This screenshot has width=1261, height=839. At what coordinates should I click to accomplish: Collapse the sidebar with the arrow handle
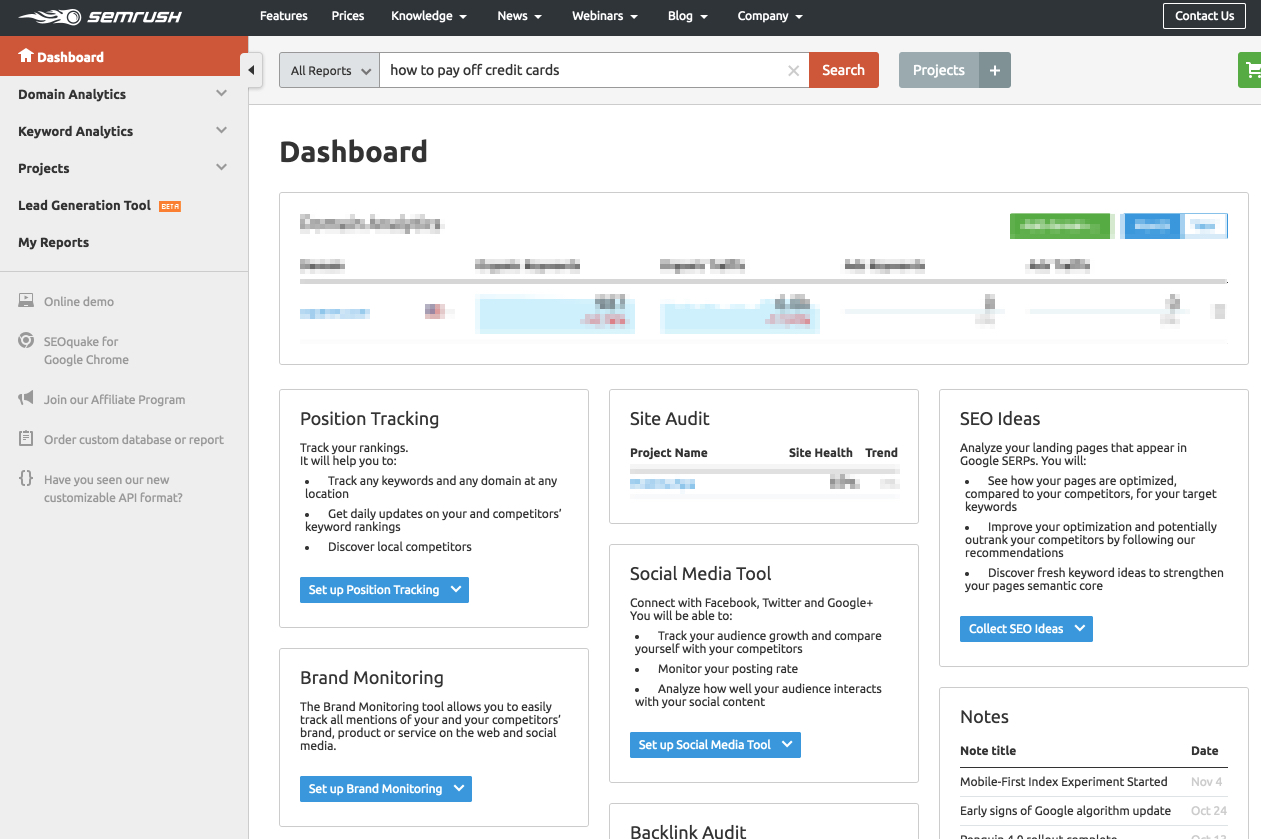tap(250, 70)
